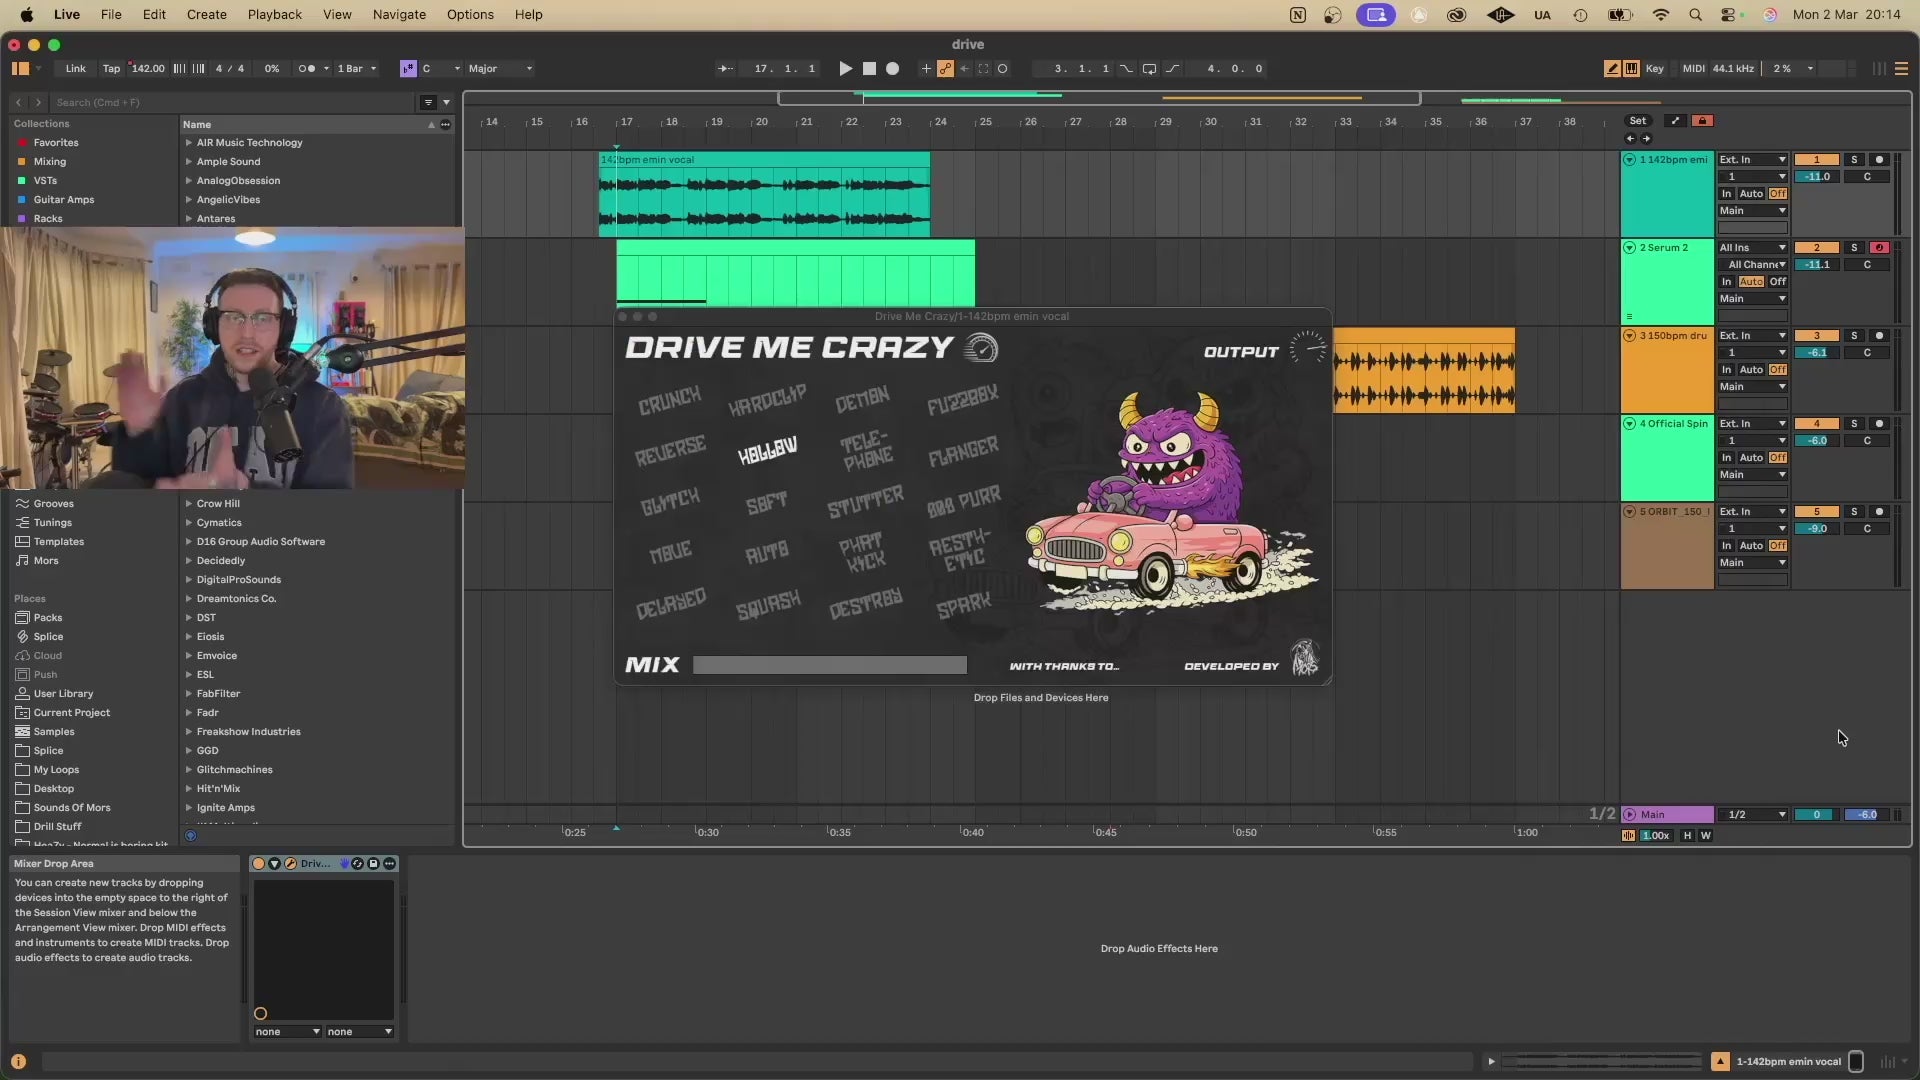Click the Key mapping button

point(1655,69)
